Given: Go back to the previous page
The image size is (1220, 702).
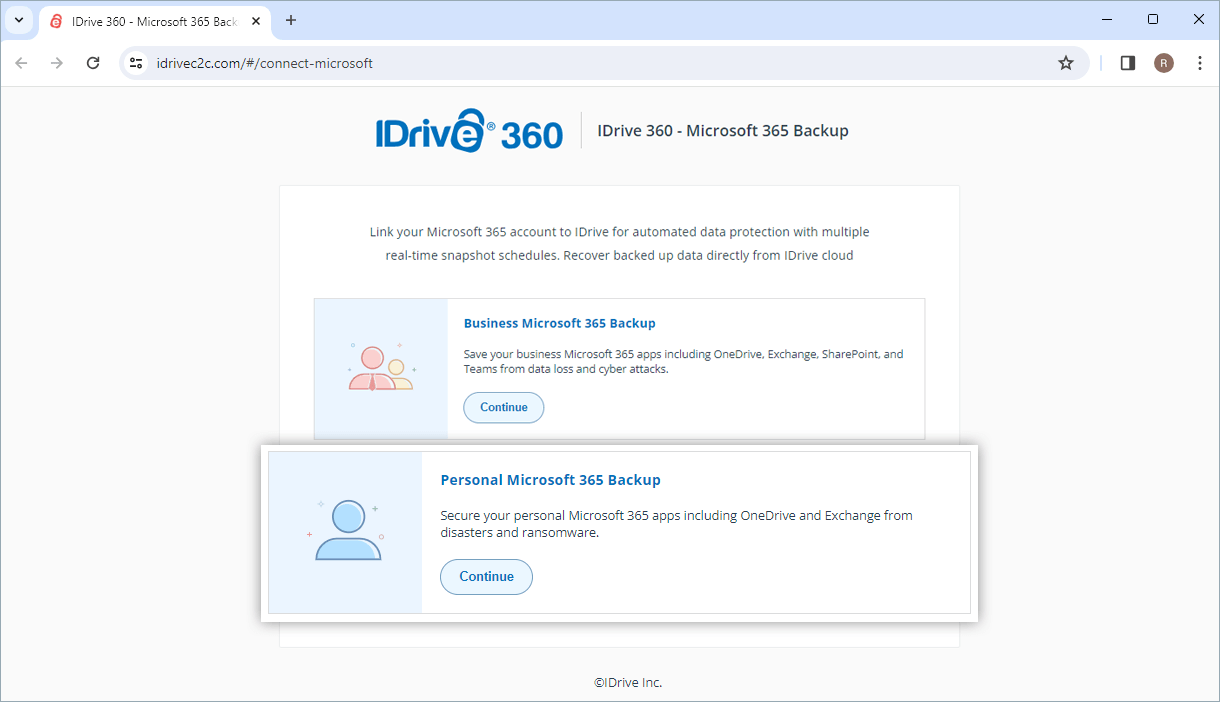Looking at the screenshot, I should [22, 63].
